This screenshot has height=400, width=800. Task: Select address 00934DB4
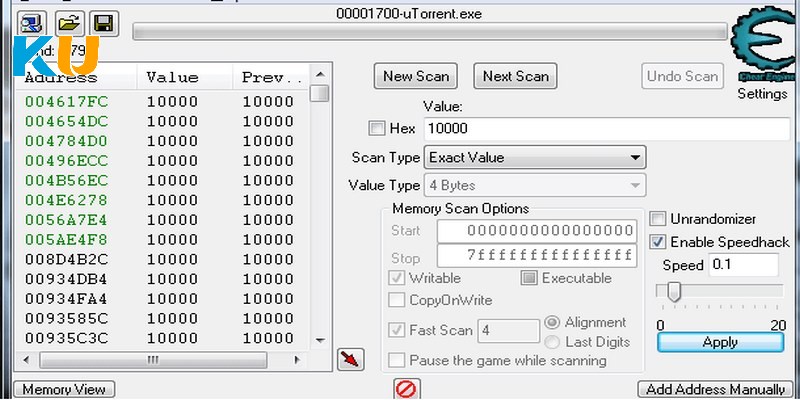66,279
